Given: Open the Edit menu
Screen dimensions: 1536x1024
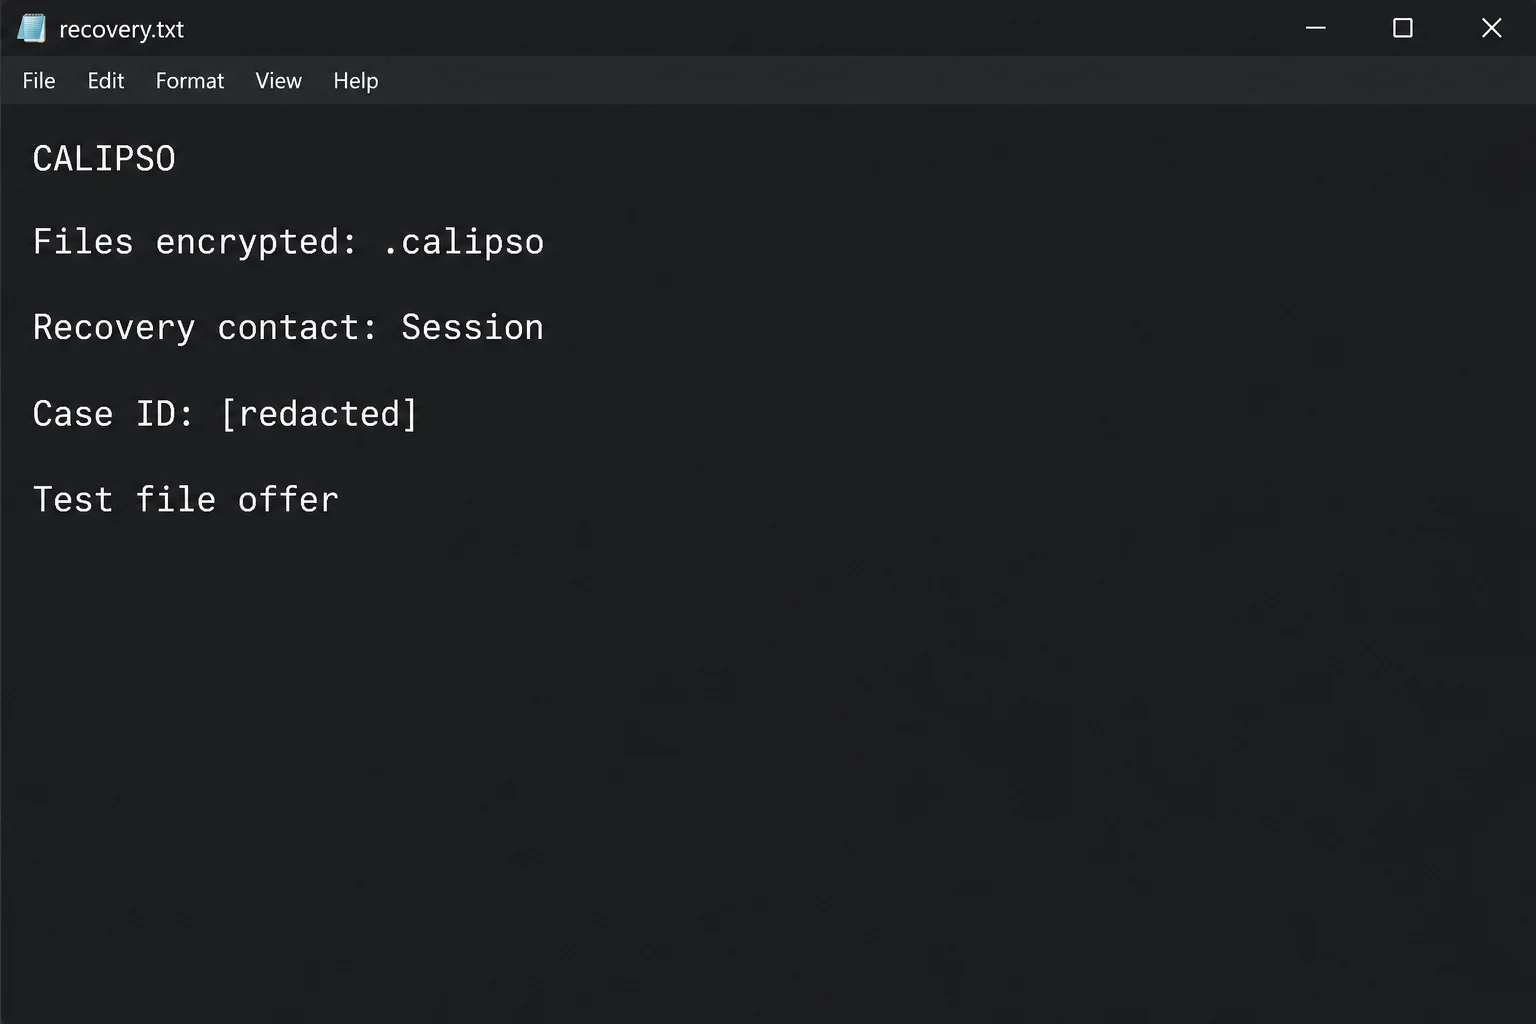Looking at the screenshot, I should pos(105,81).
